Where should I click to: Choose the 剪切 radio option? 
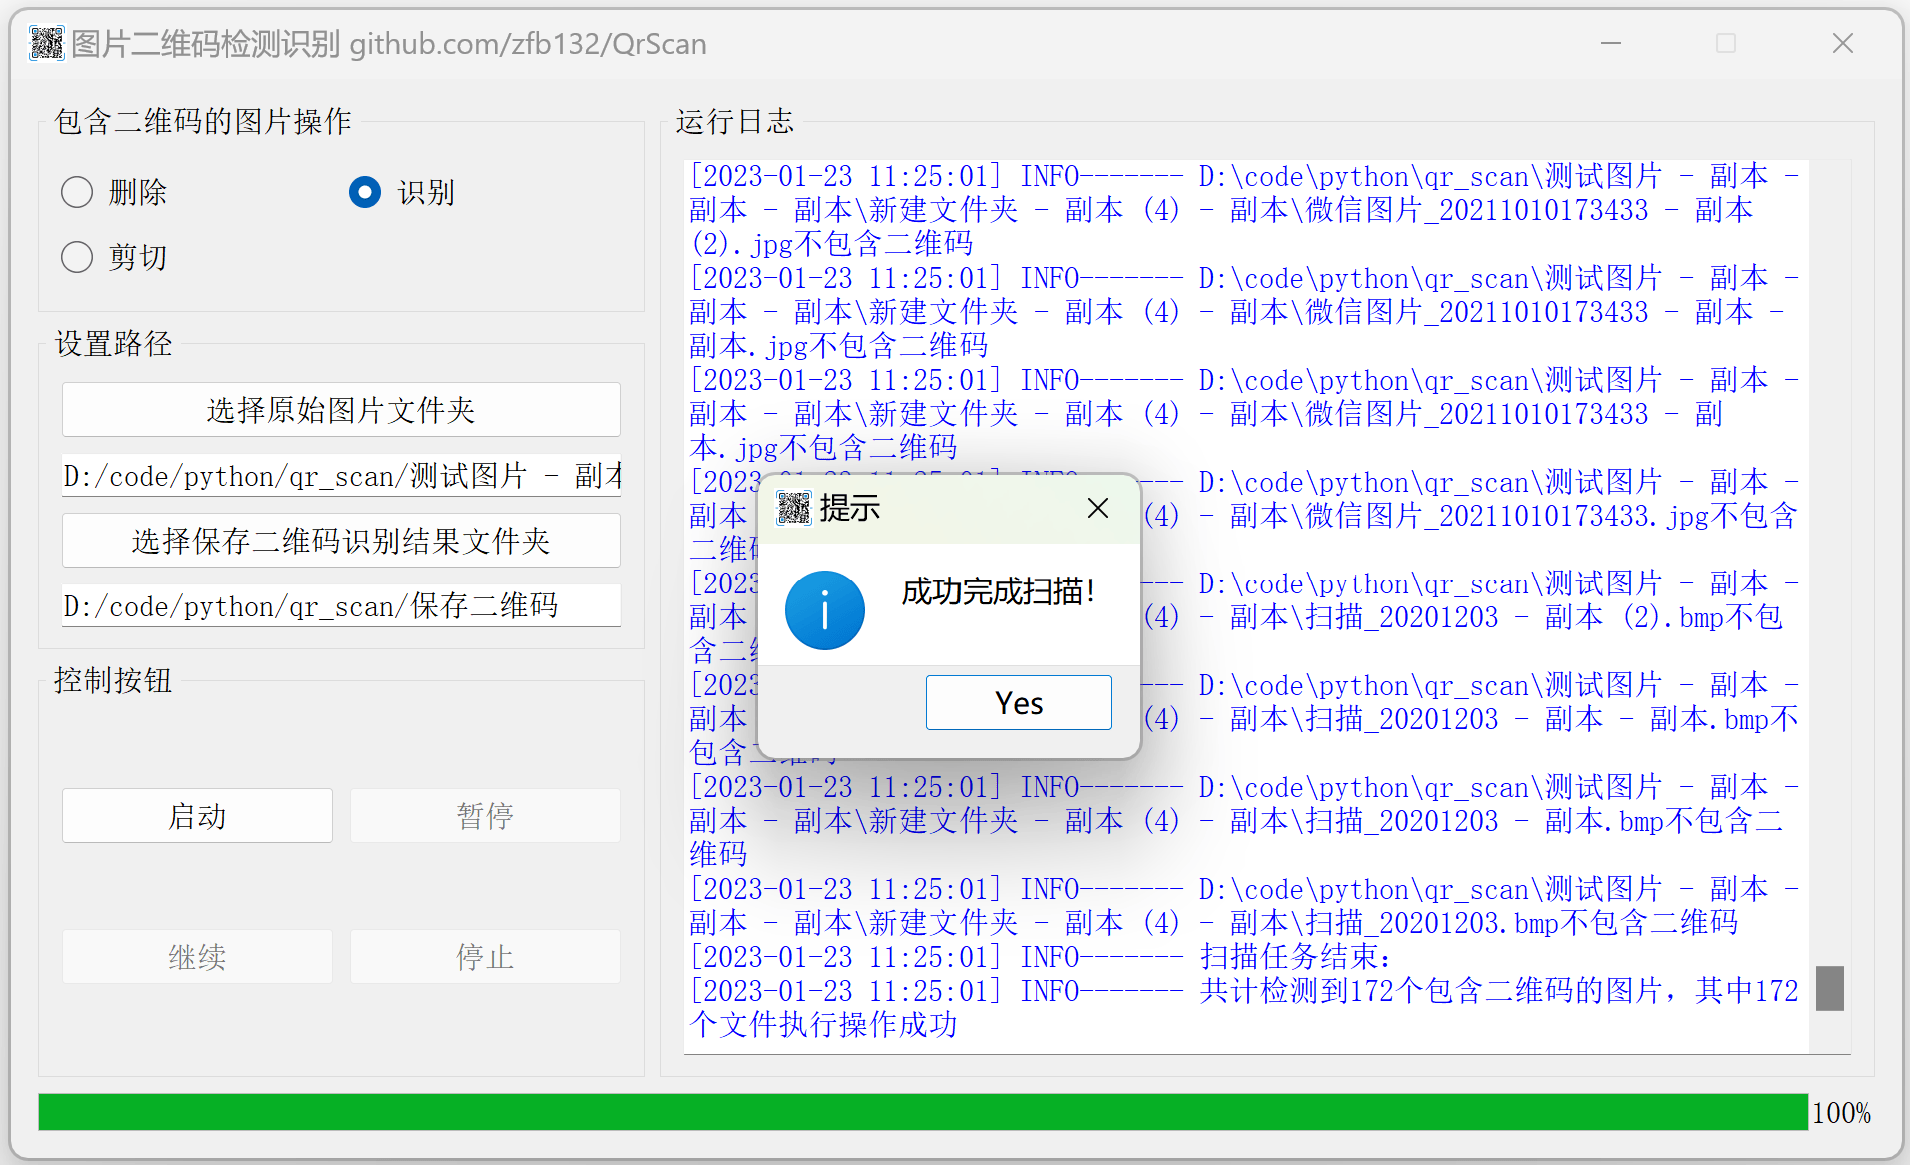[77, 257]
